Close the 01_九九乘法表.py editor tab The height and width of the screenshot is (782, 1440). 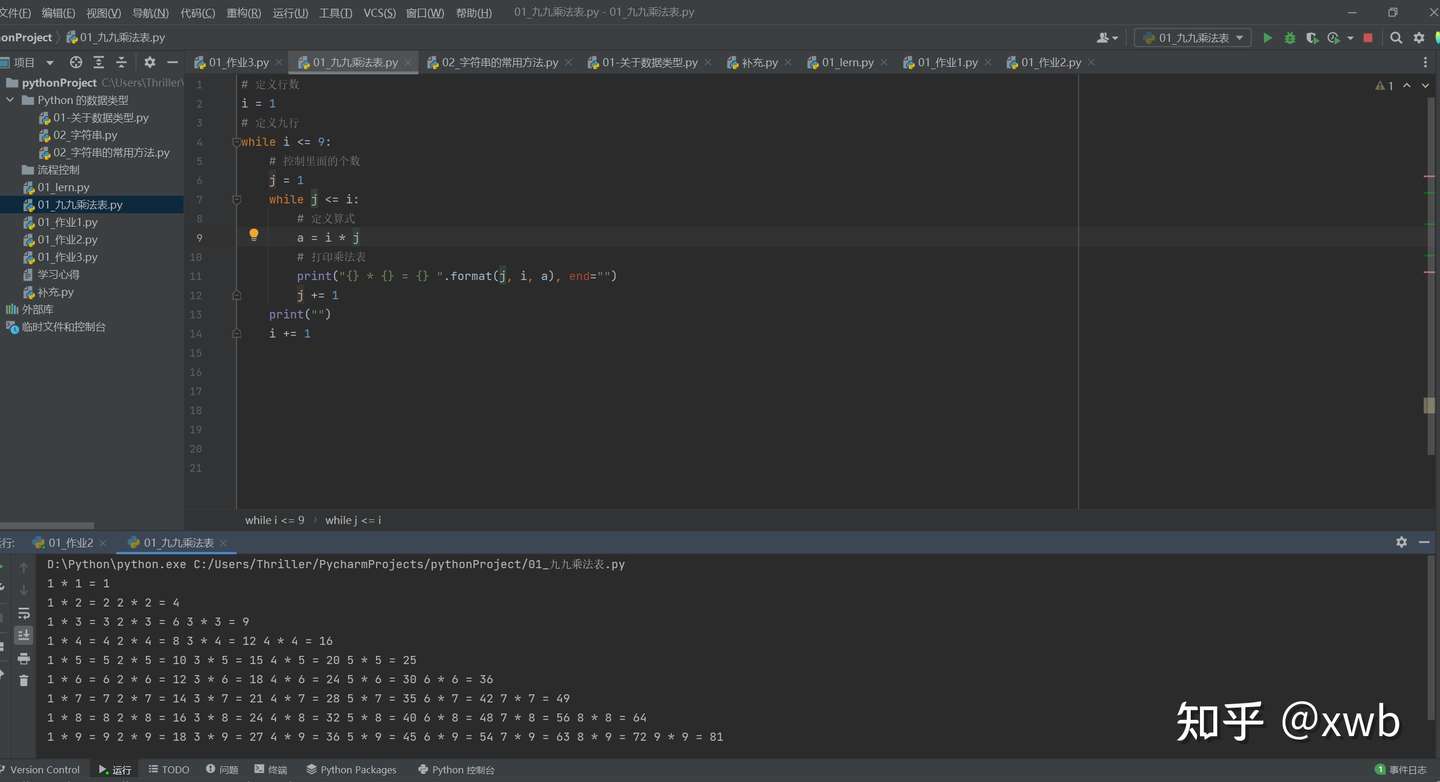tap(408, 62)
